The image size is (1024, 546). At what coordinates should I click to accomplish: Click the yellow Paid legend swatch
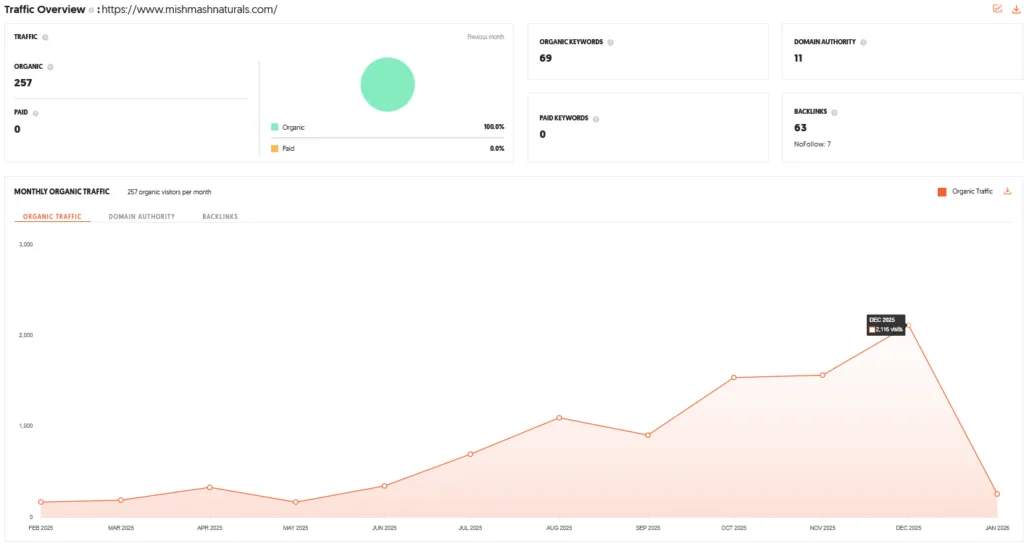point(274,148)
